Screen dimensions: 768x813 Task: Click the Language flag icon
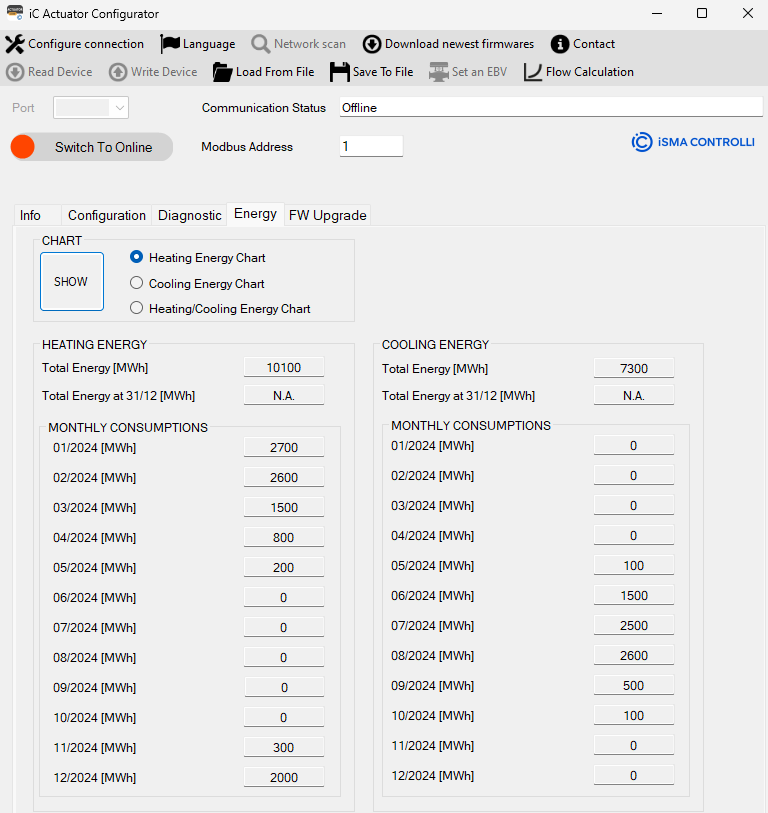click(x=170, y=44)
